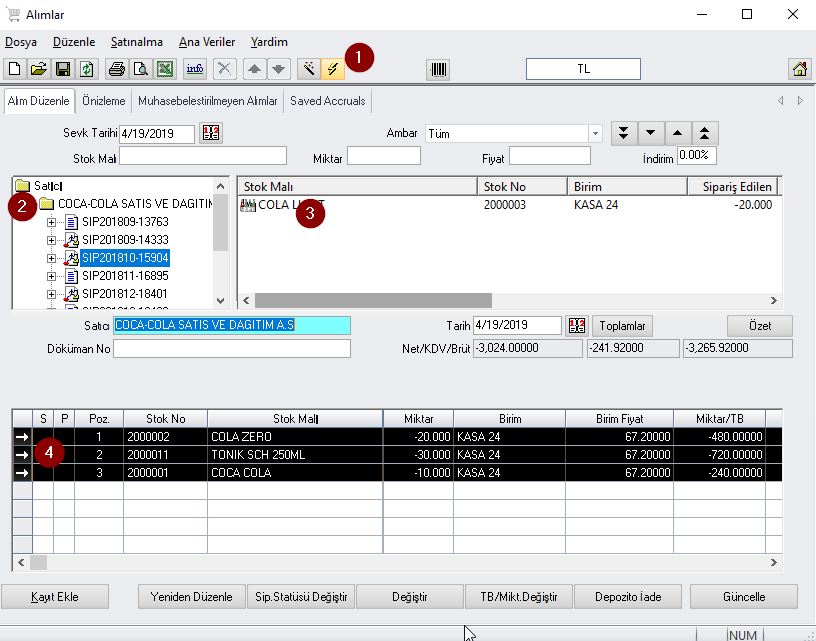Jump to last record double-down arrow

(623, 133)
